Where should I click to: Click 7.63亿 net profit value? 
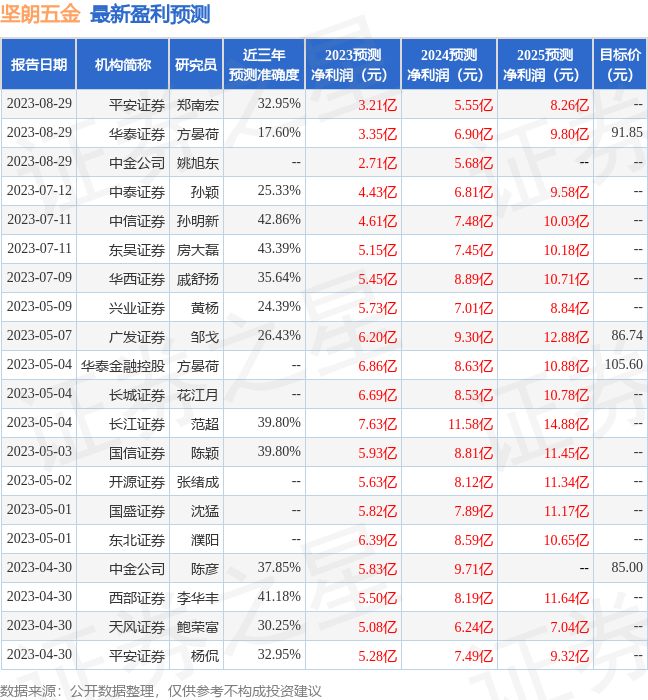[378, 424]
